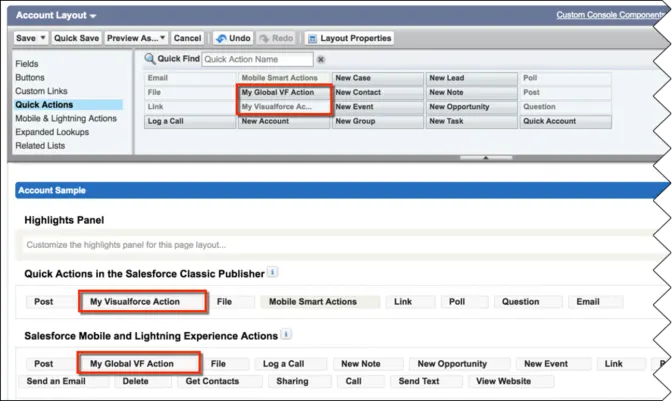Select Related Lists in the sidebar
Viewport: 672px width, 401px height.
(40, 146)
